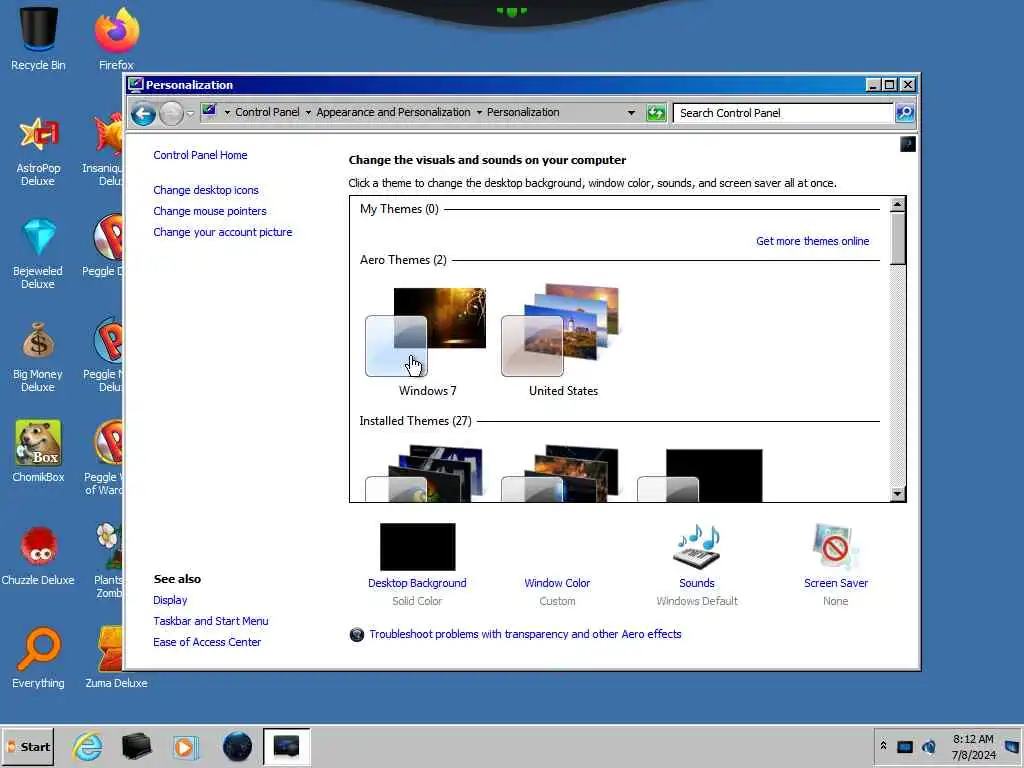Open Bejeweled Deluxe desktop icon
The height and width of the screenshot is (768, 1024).
pyautogui.click(x=38, y=253)
